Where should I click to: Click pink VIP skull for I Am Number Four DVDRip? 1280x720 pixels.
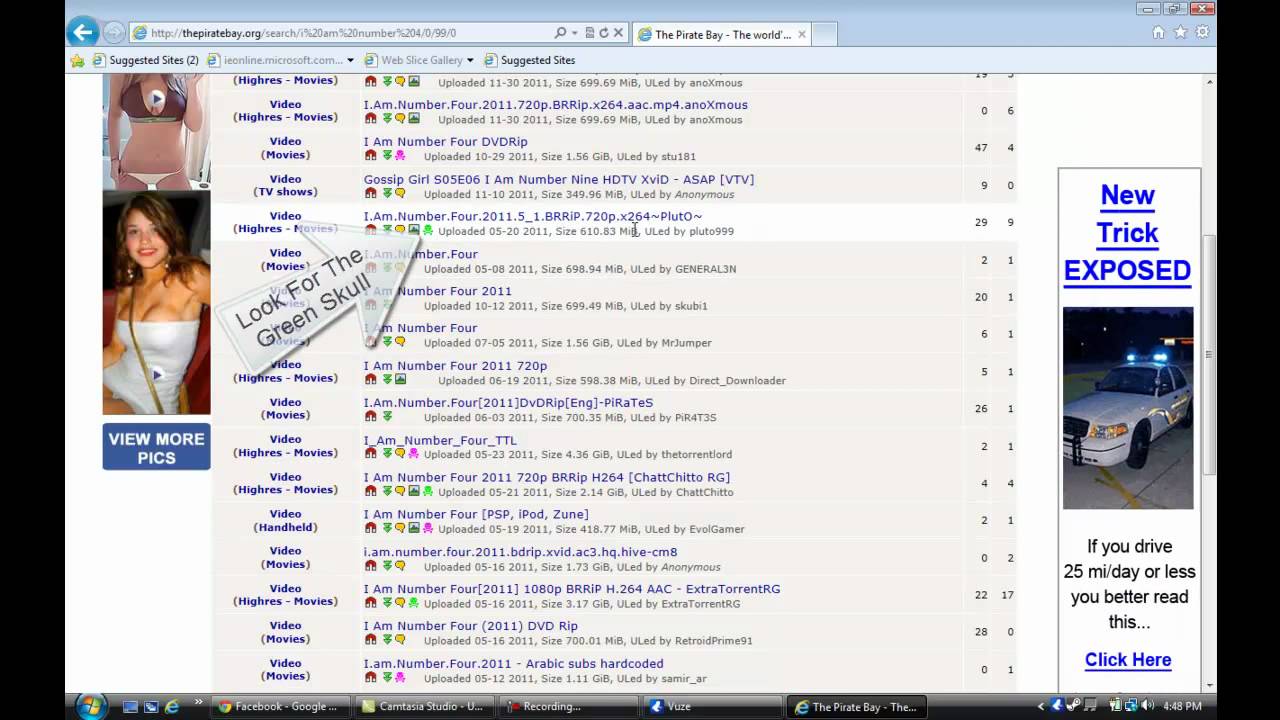coord(400,157)
